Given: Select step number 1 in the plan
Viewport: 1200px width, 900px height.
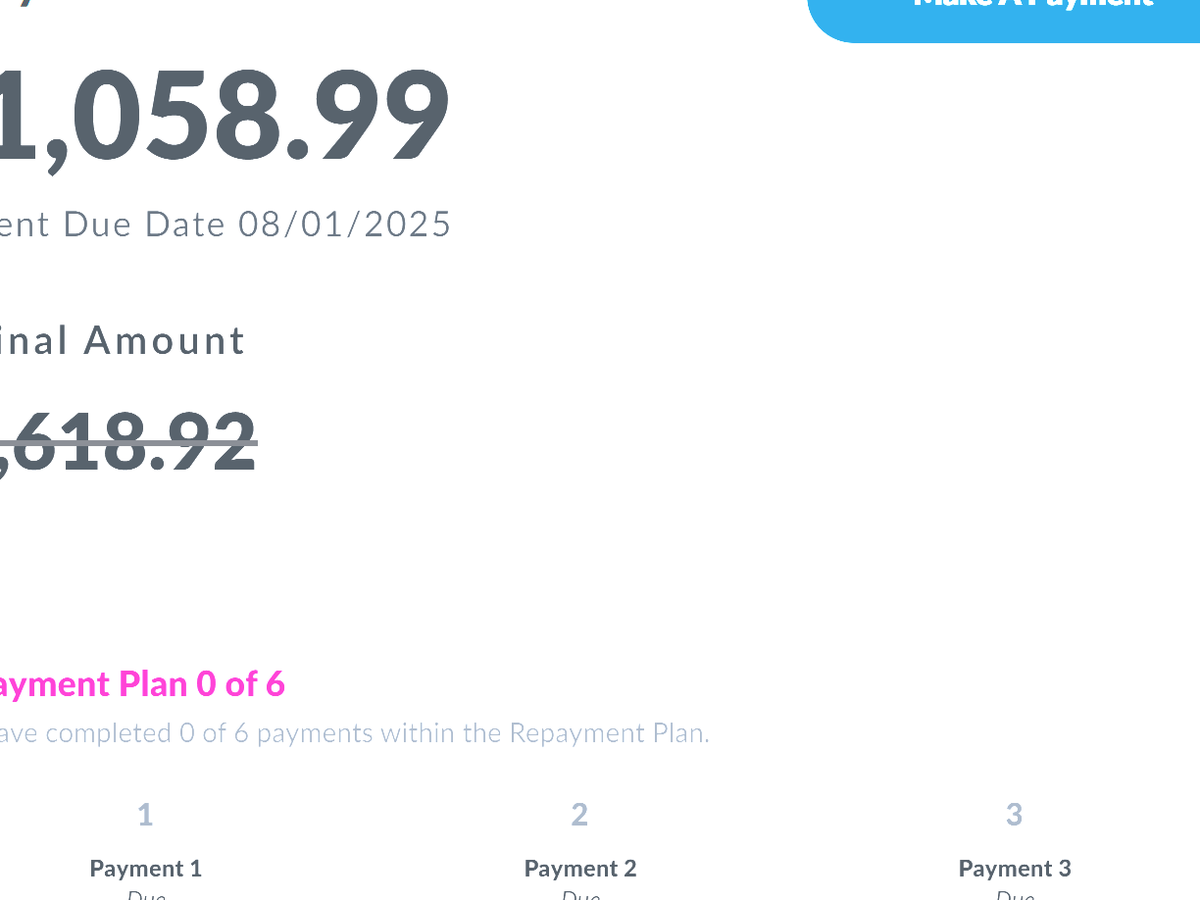Looking at the screenshot, I should 145,815.
